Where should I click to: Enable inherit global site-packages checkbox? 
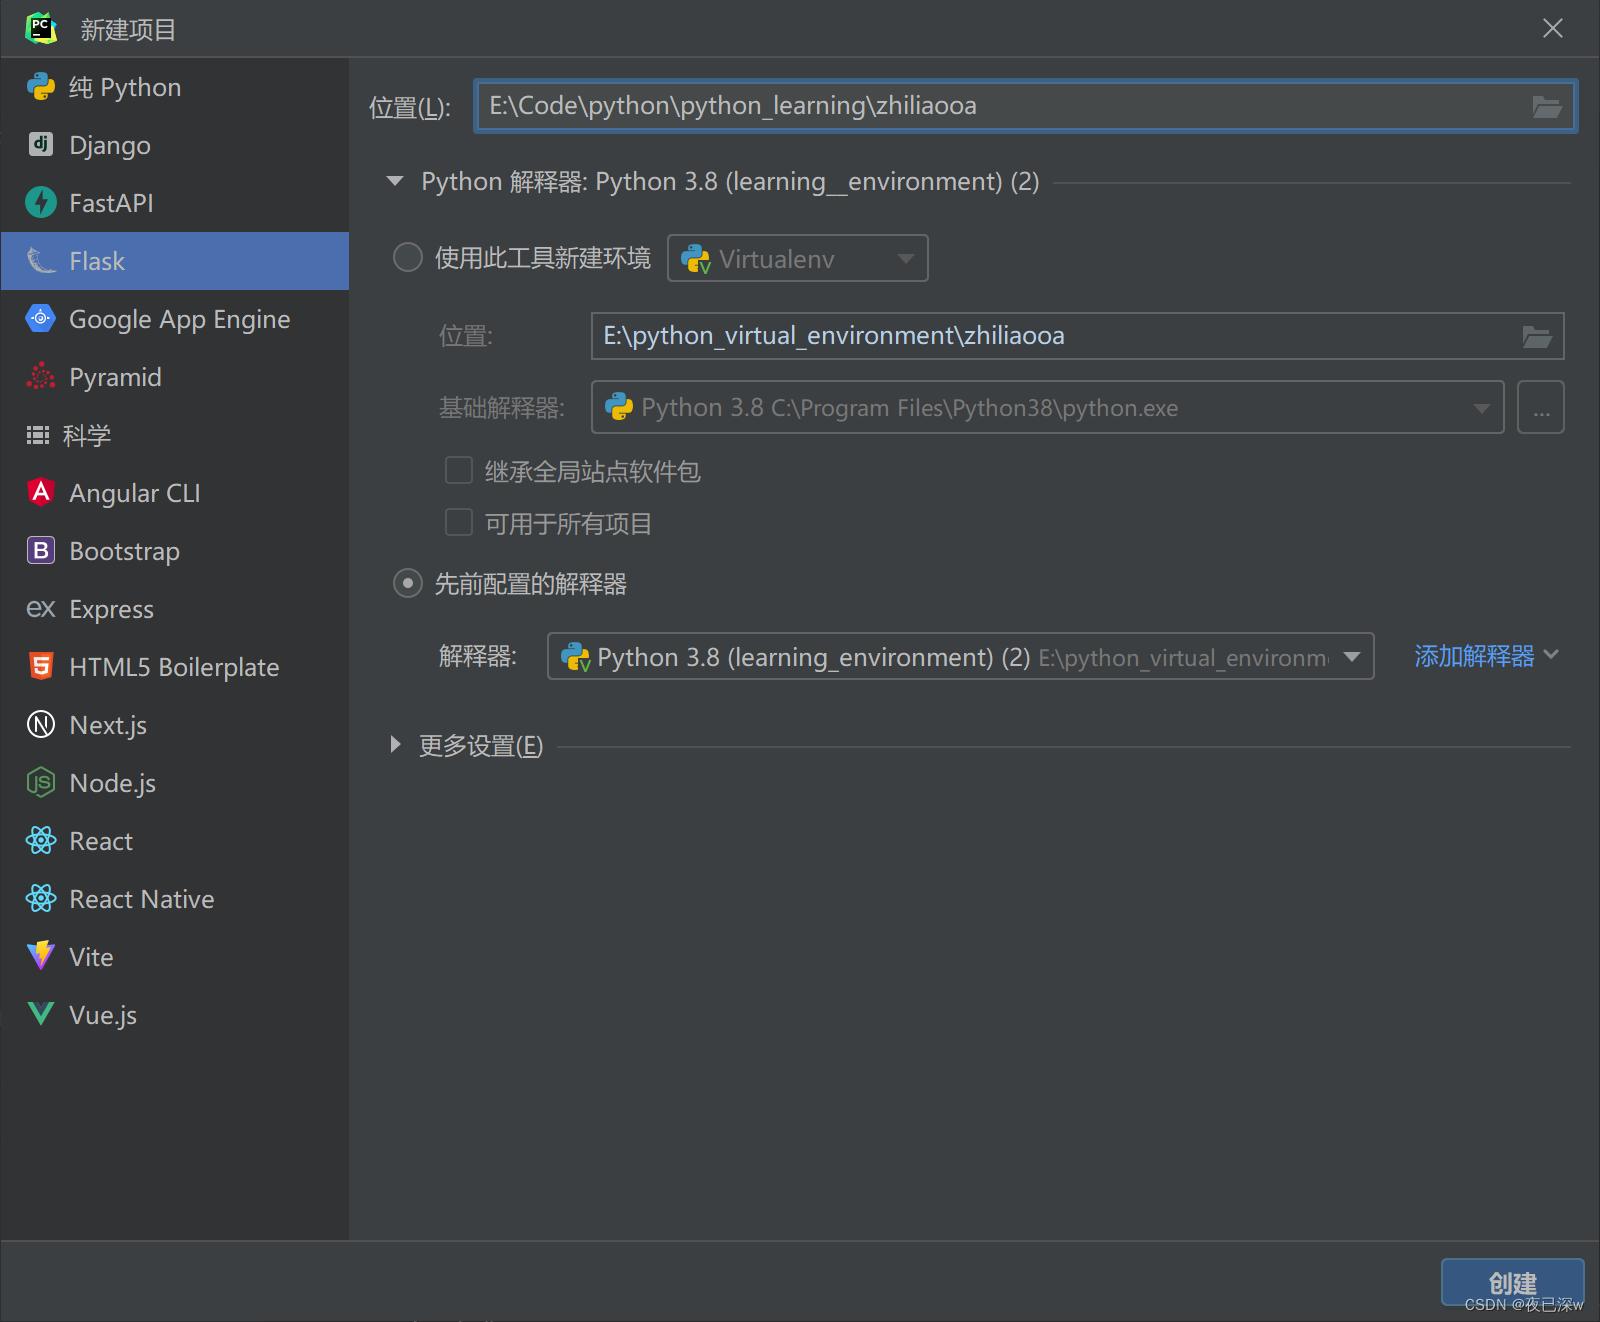[x=459, y=470]
